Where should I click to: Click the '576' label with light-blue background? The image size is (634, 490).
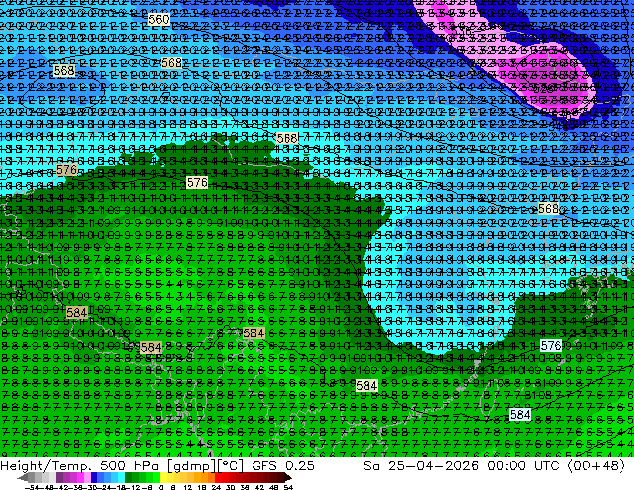tap(551, 346)
